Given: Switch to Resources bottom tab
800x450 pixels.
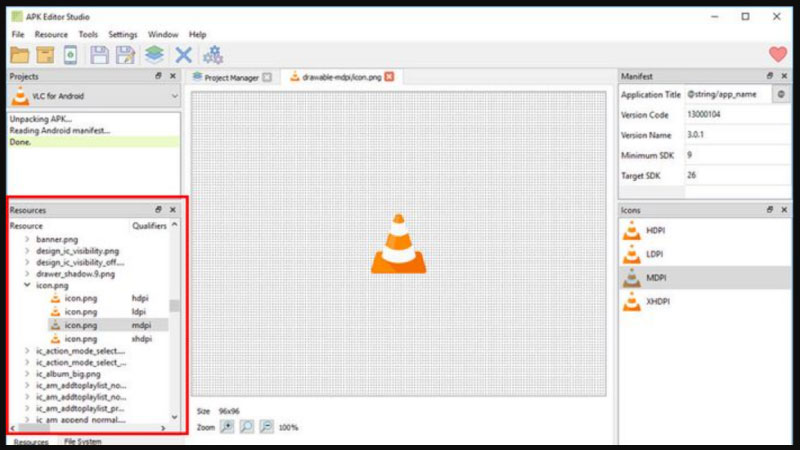Looking at the screenshot, I should tap(31, 442).
